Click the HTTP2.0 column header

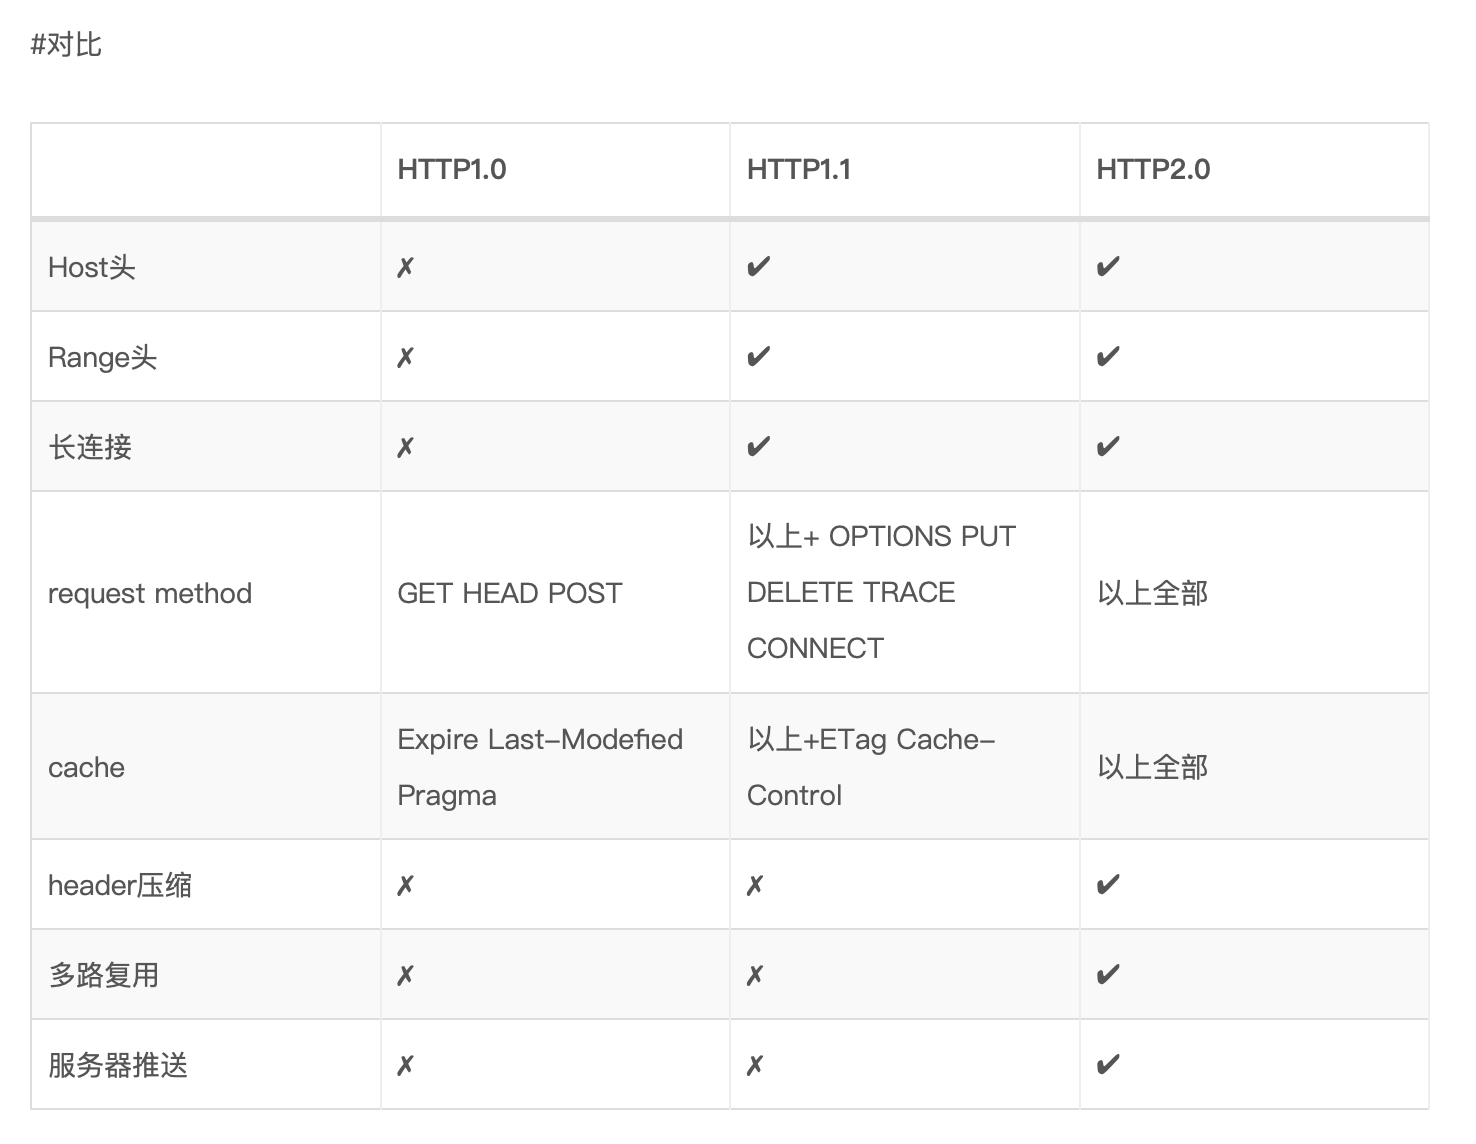tap(1152, 169)
